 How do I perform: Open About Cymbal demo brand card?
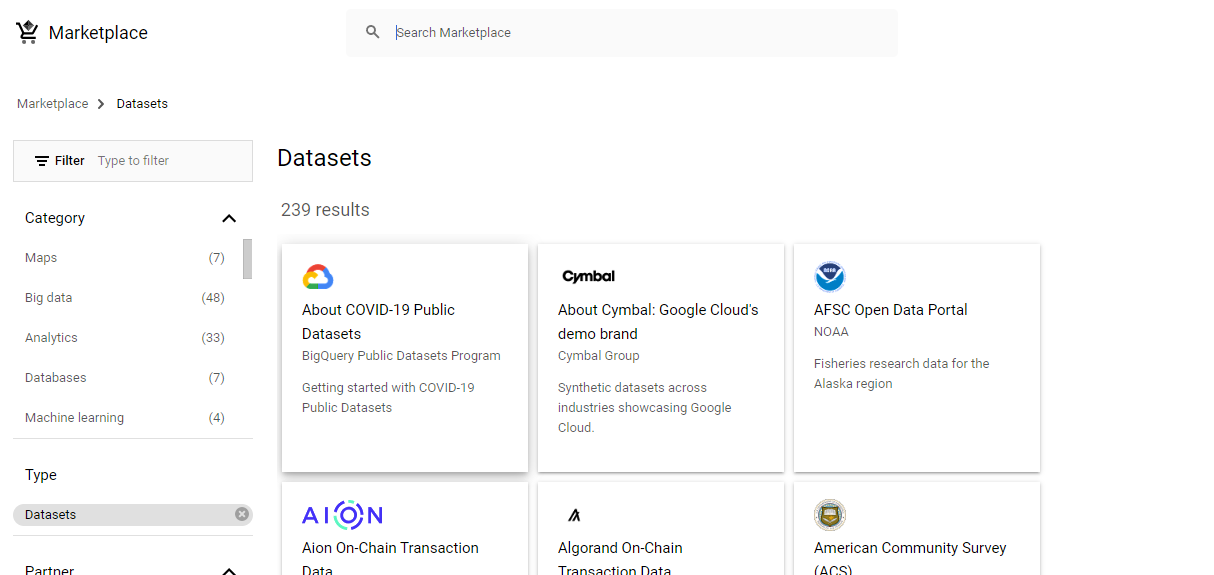click(661, 358)
